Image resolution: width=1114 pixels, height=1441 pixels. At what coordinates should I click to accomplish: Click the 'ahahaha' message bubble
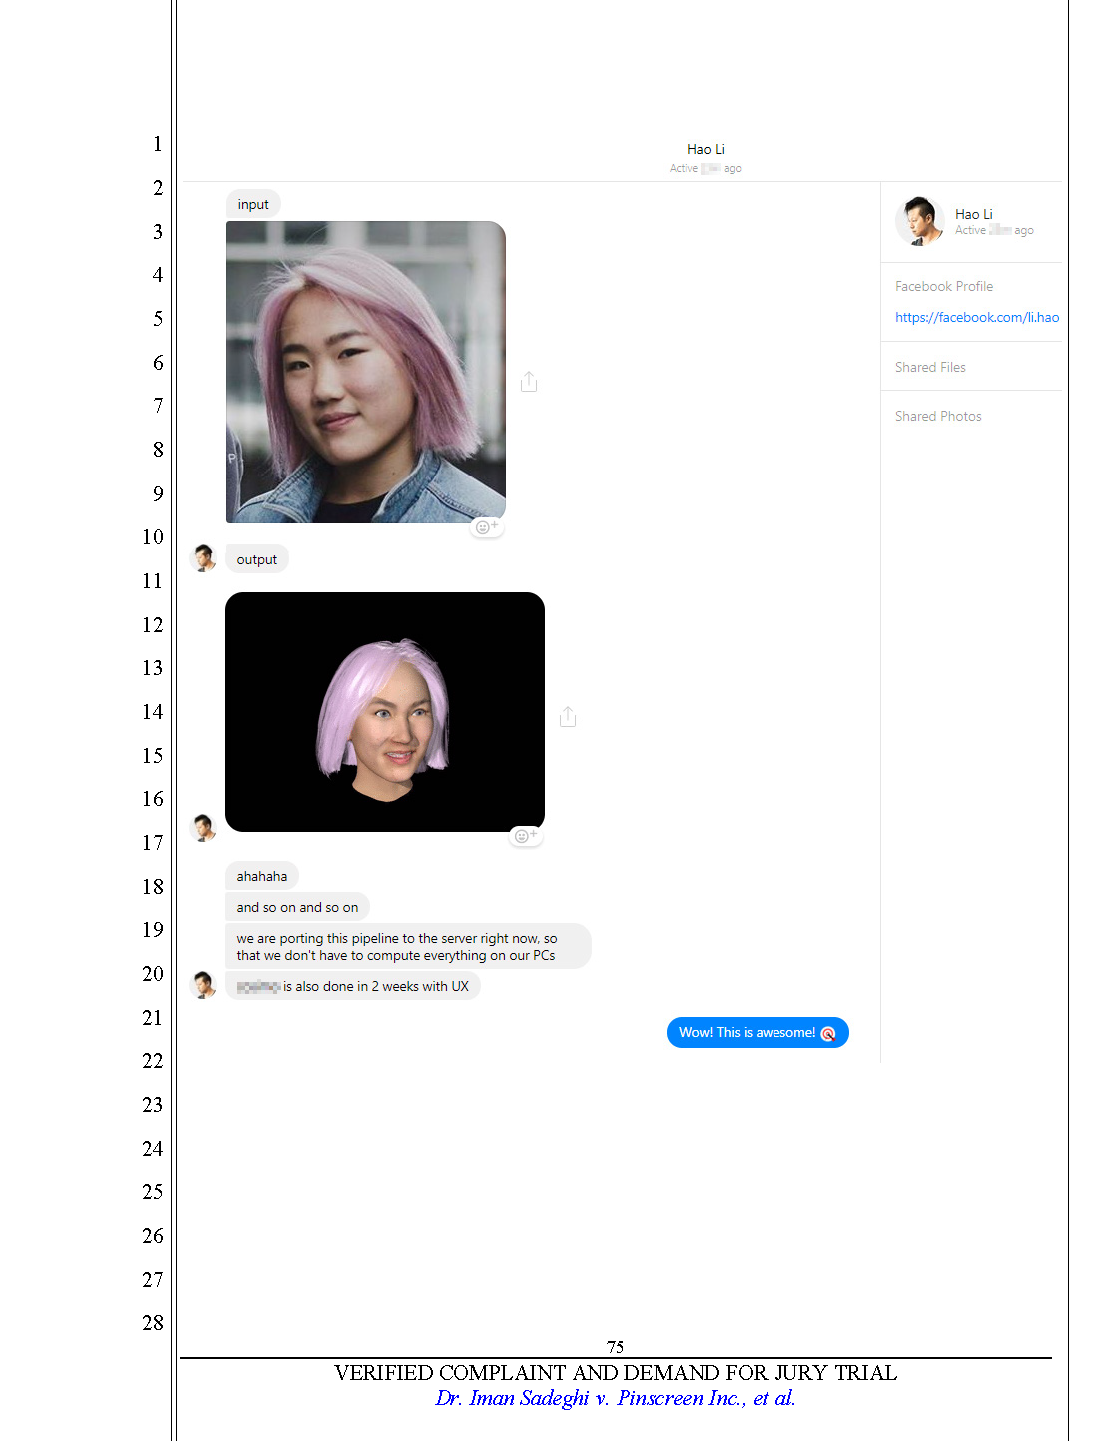tap(261, 875)
